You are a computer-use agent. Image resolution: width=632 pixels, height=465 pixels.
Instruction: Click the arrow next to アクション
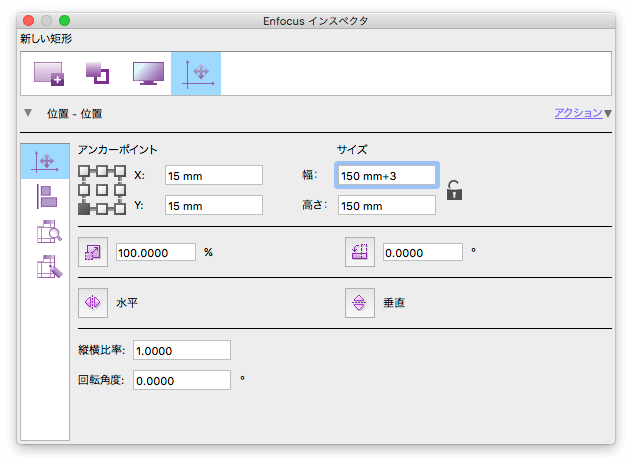click(x=608, y=114)
